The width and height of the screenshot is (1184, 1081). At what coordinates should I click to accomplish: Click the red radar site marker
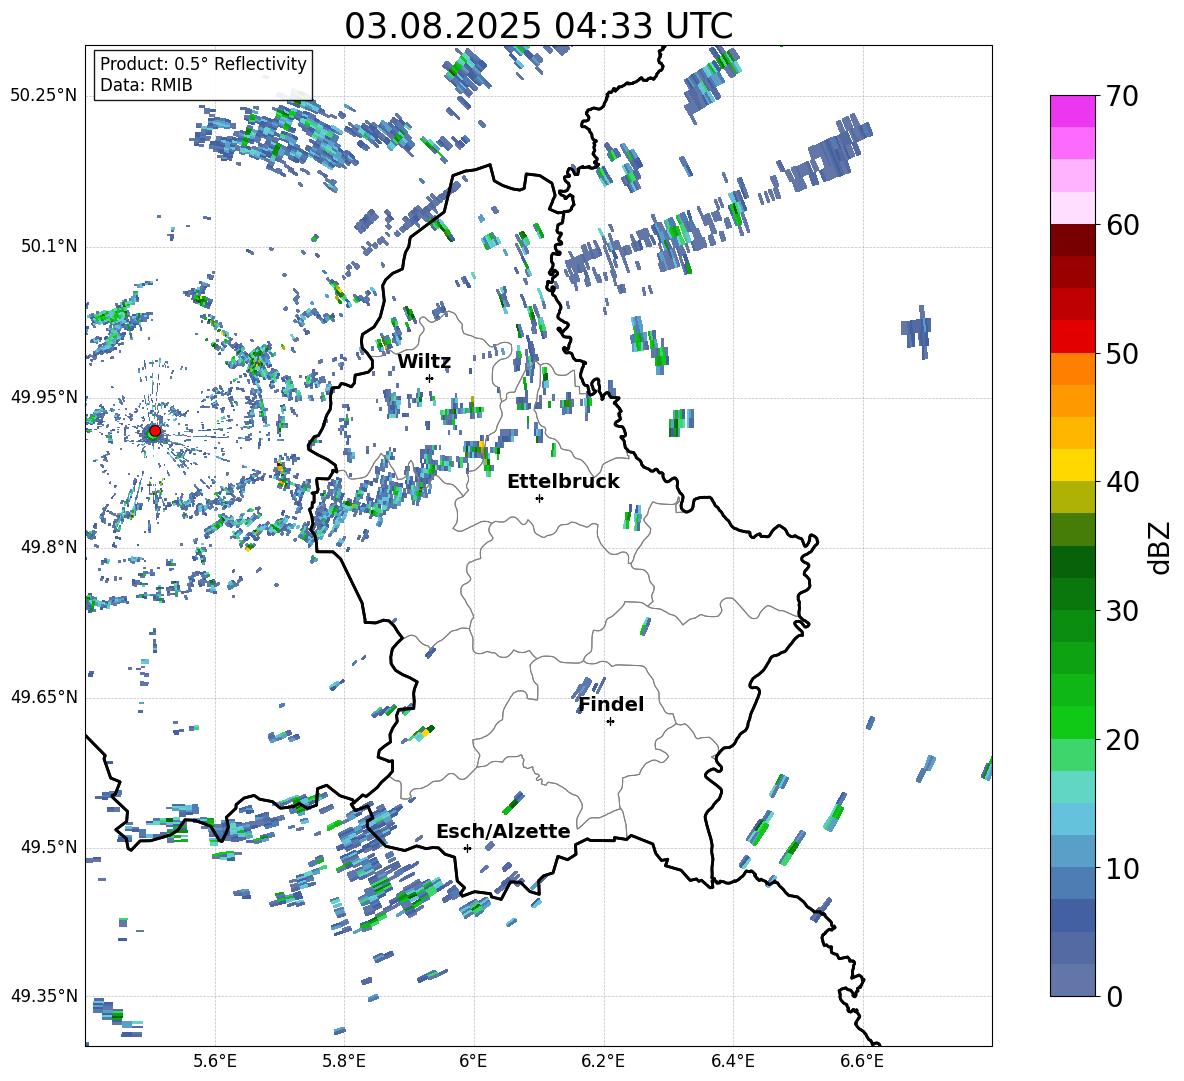pos(155,430)
